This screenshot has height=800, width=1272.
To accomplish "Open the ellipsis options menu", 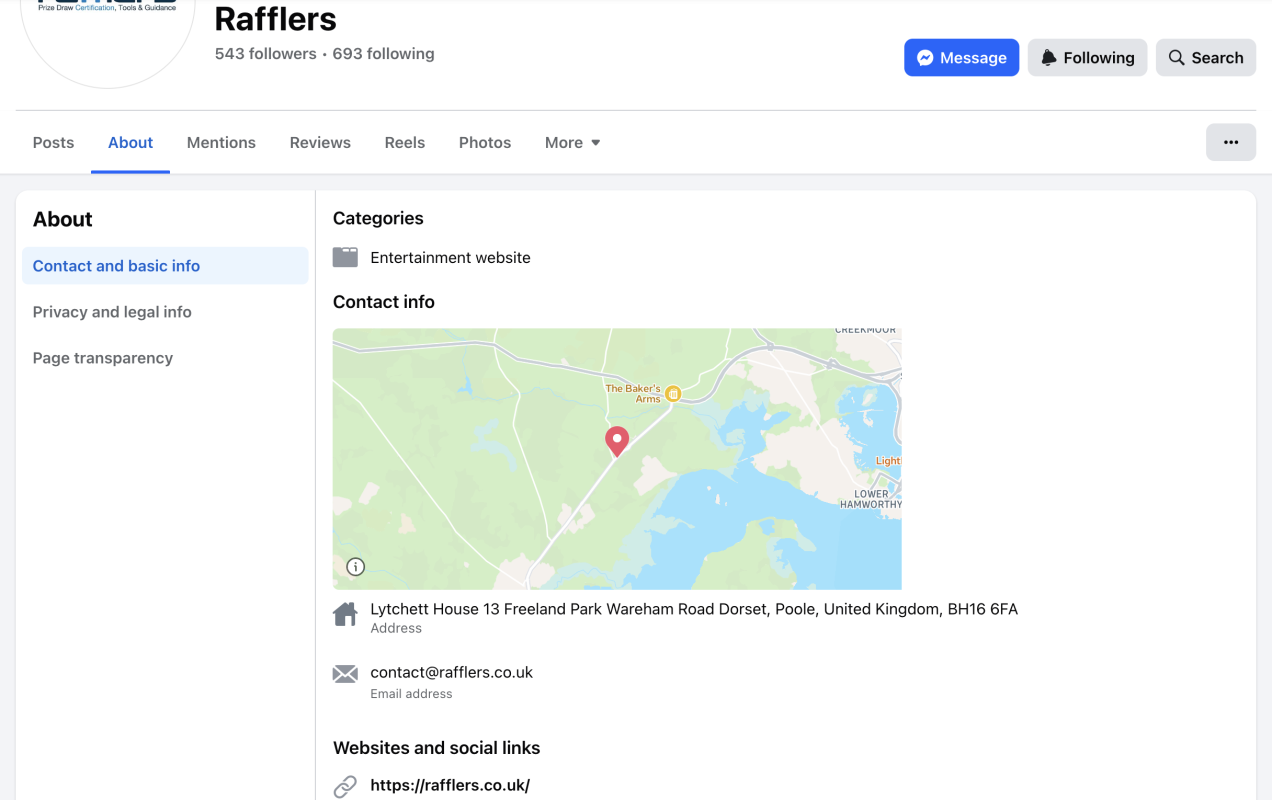I will pos(1231,142).
